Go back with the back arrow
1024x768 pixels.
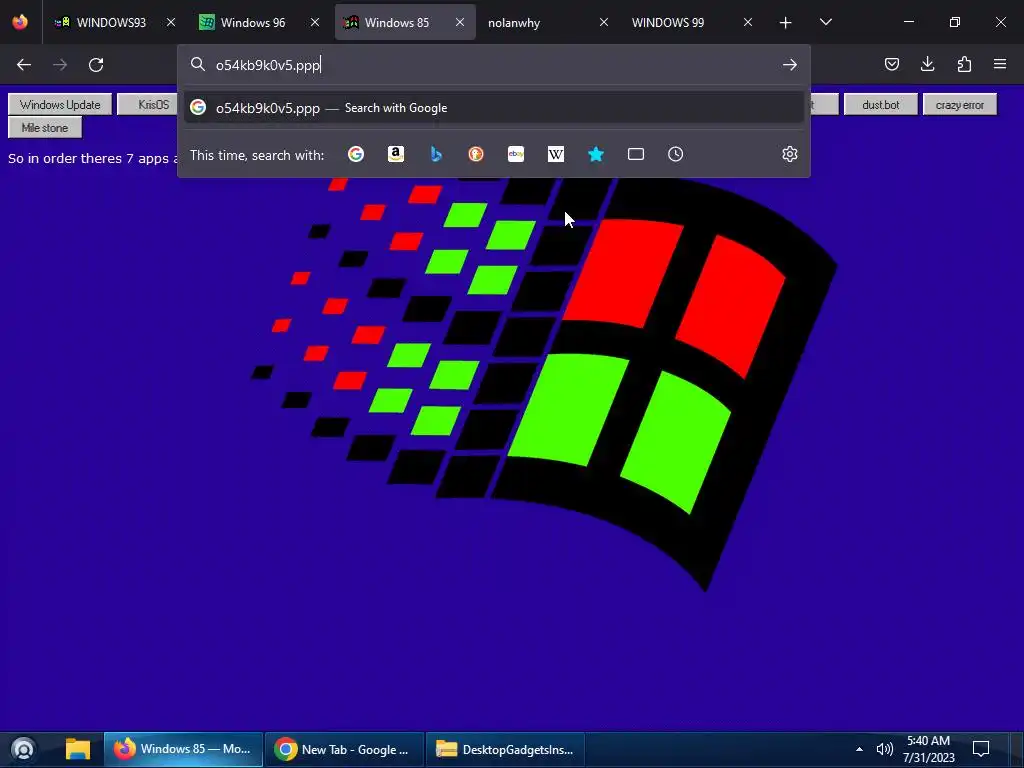tap(24, 65)
